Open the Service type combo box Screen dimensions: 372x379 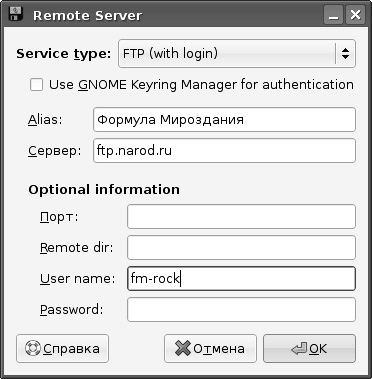tap(237, 54)
